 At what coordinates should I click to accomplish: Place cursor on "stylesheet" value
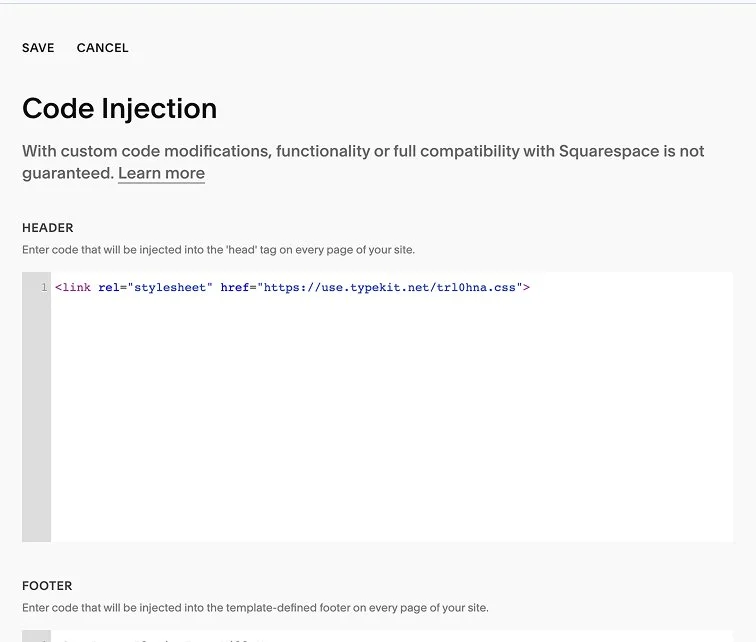(170, 288)
